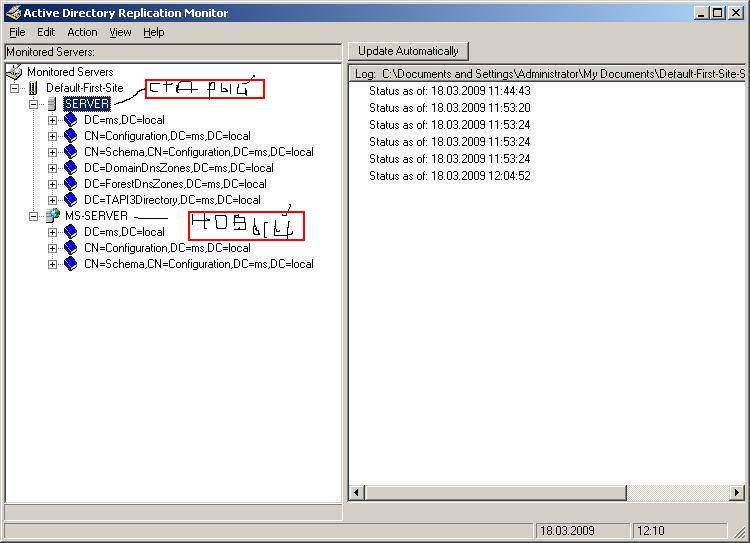750x543 pixels.
Task: Select Monitored Servers root label
Action: [70, 72]
